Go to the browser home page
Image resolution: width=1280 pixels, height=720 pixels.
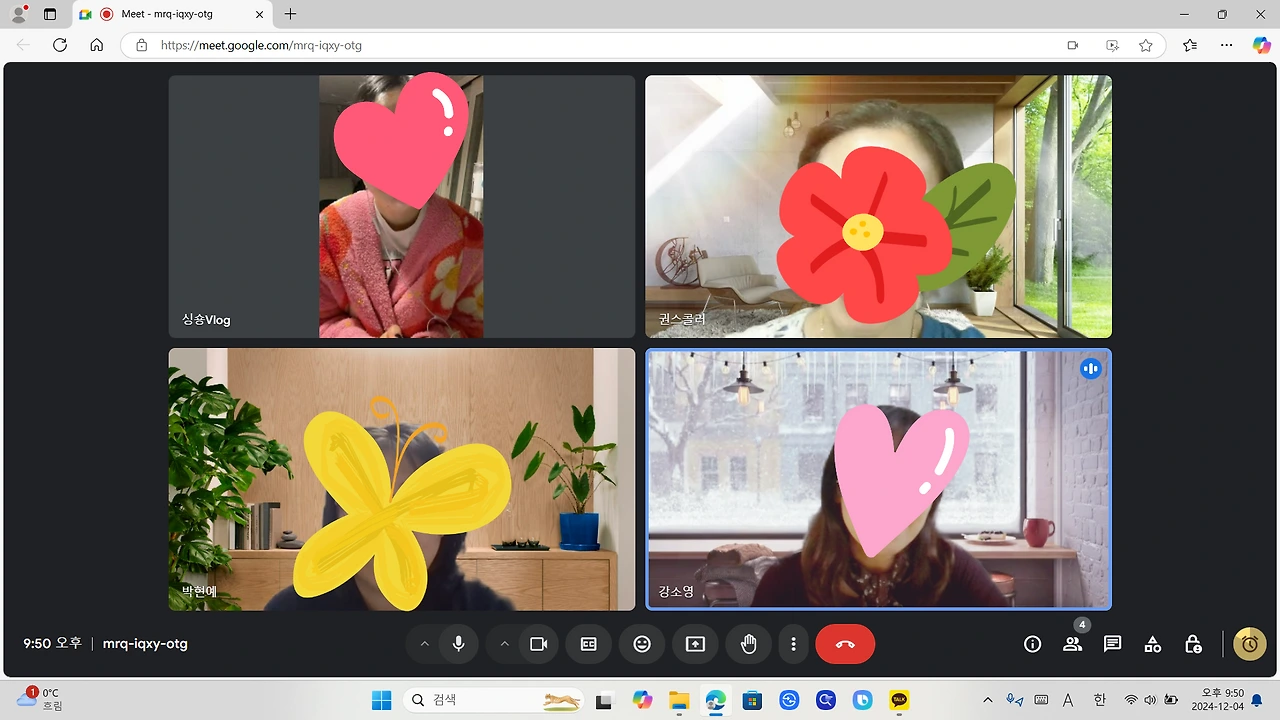[97, 45]
